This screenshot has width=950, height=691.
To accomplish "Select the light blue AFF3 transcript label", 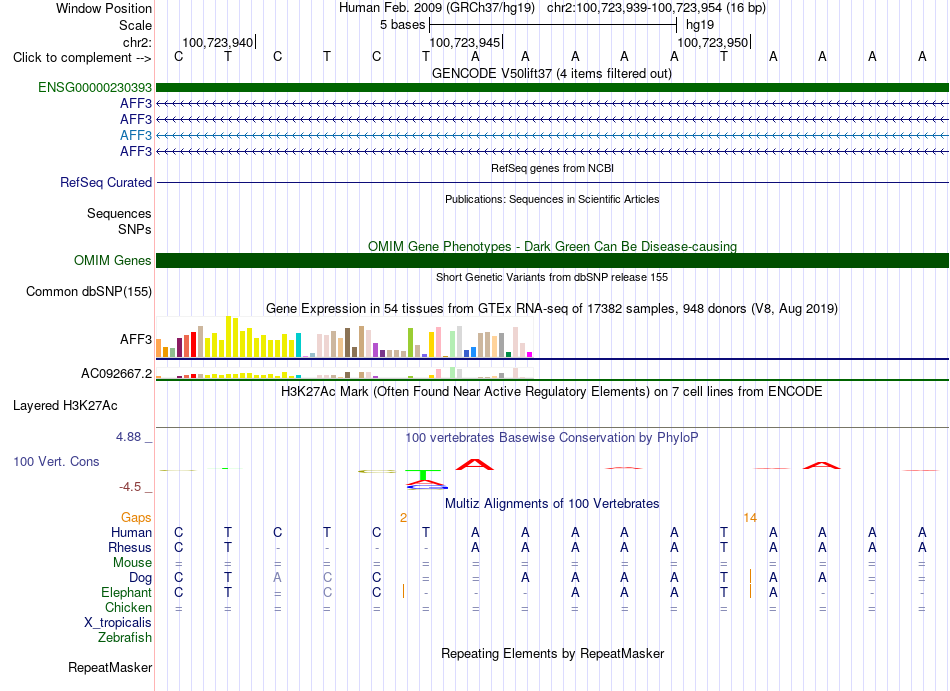I will point(136,135).
